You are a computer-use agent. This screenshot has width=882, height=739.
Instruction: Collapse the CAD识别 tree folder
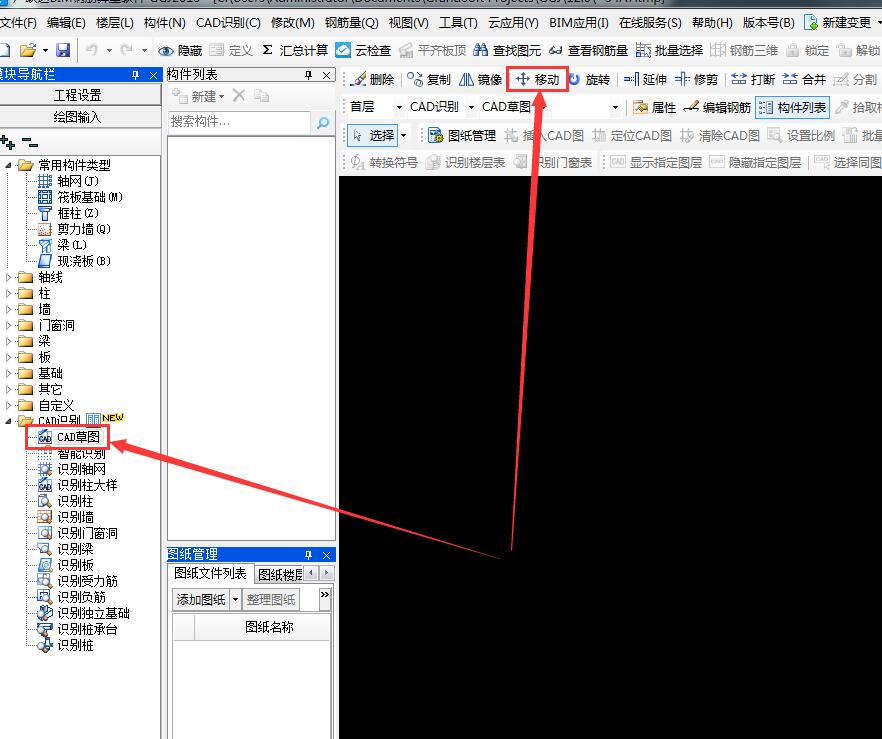(x=8, y=421)
